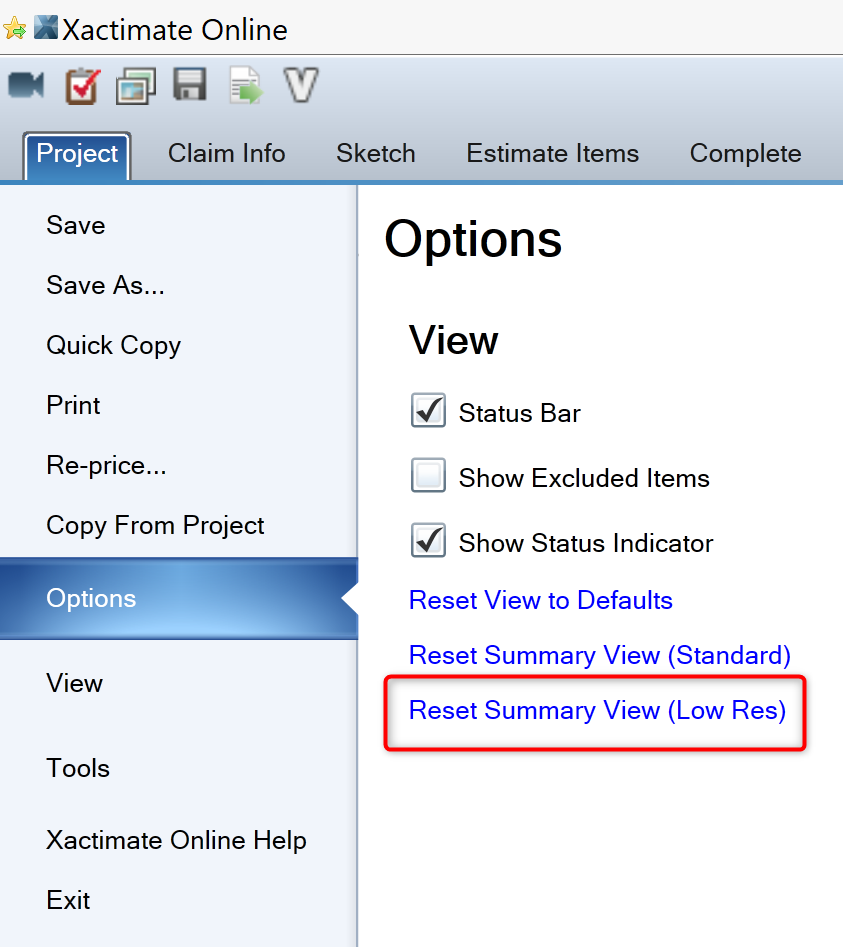
Task: Uncheck Show Status Indicator checkbox
Action: point(428,540)
